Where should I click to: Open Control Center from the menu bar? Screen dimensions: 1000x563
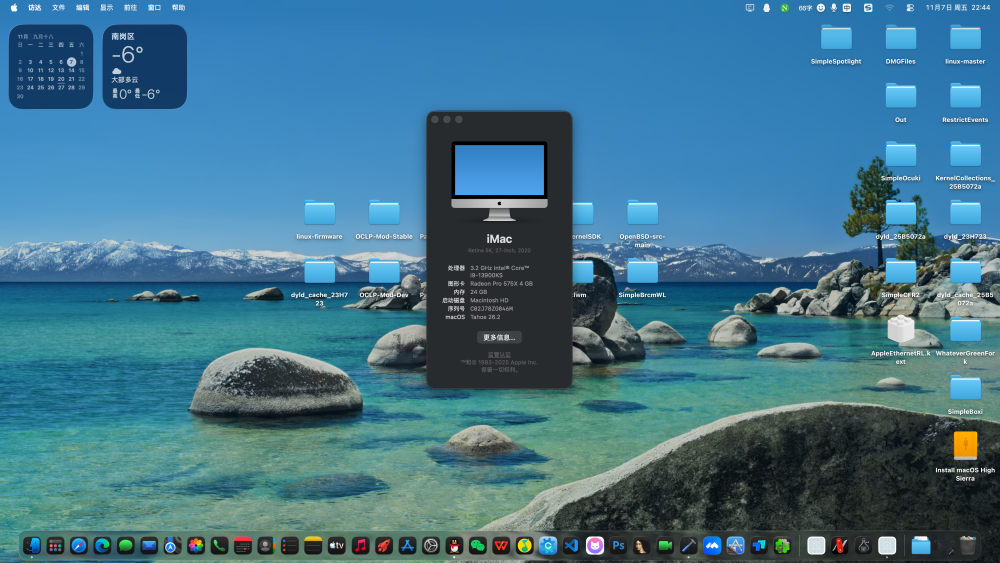click(x=910, y=8)
